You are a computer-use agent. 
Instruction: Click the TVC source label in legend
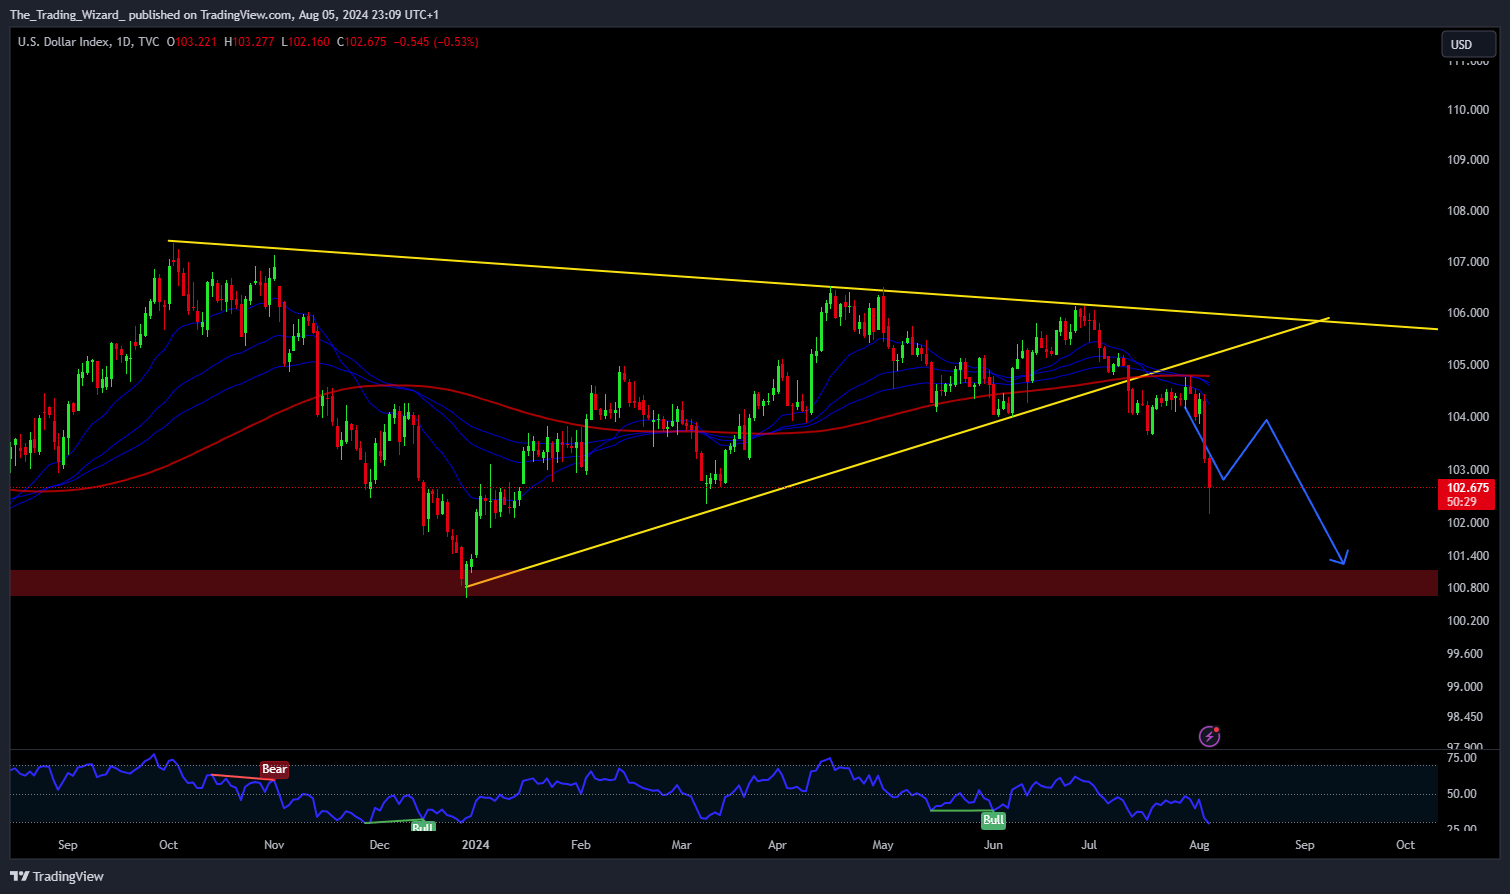point(148,42)
